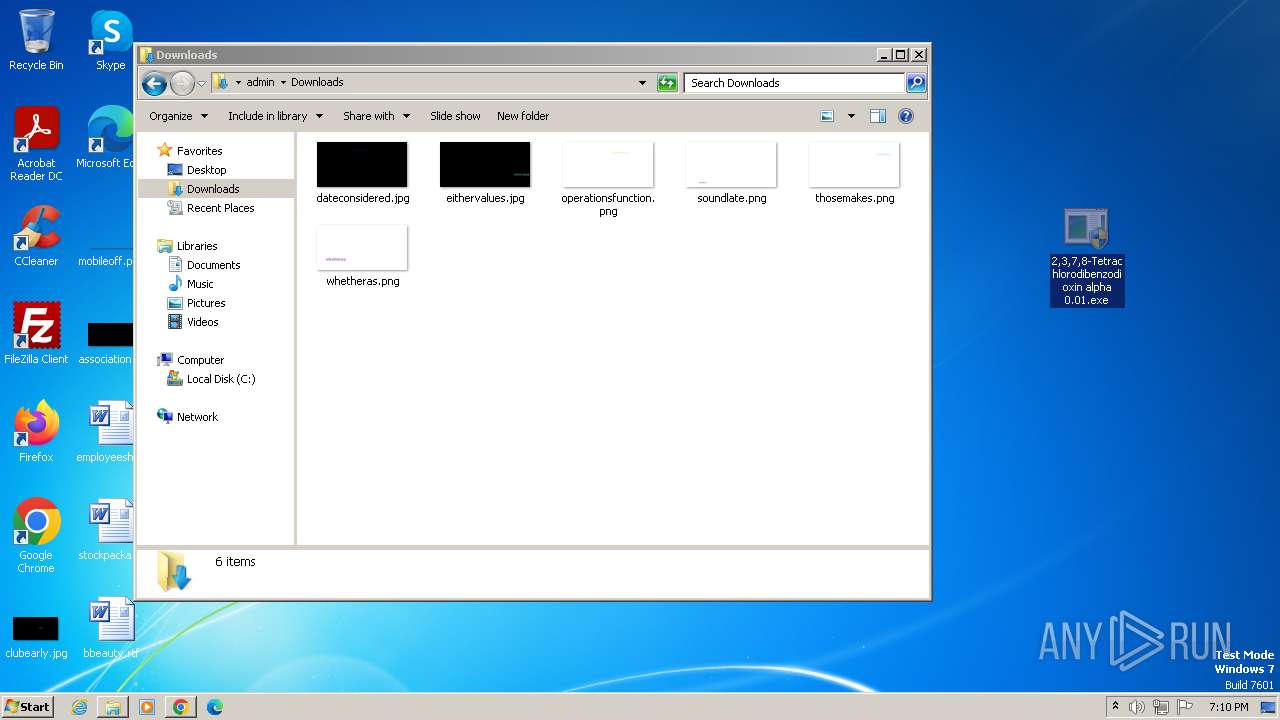Select the eithervalues.jpg thumbnail

[485, 165]
